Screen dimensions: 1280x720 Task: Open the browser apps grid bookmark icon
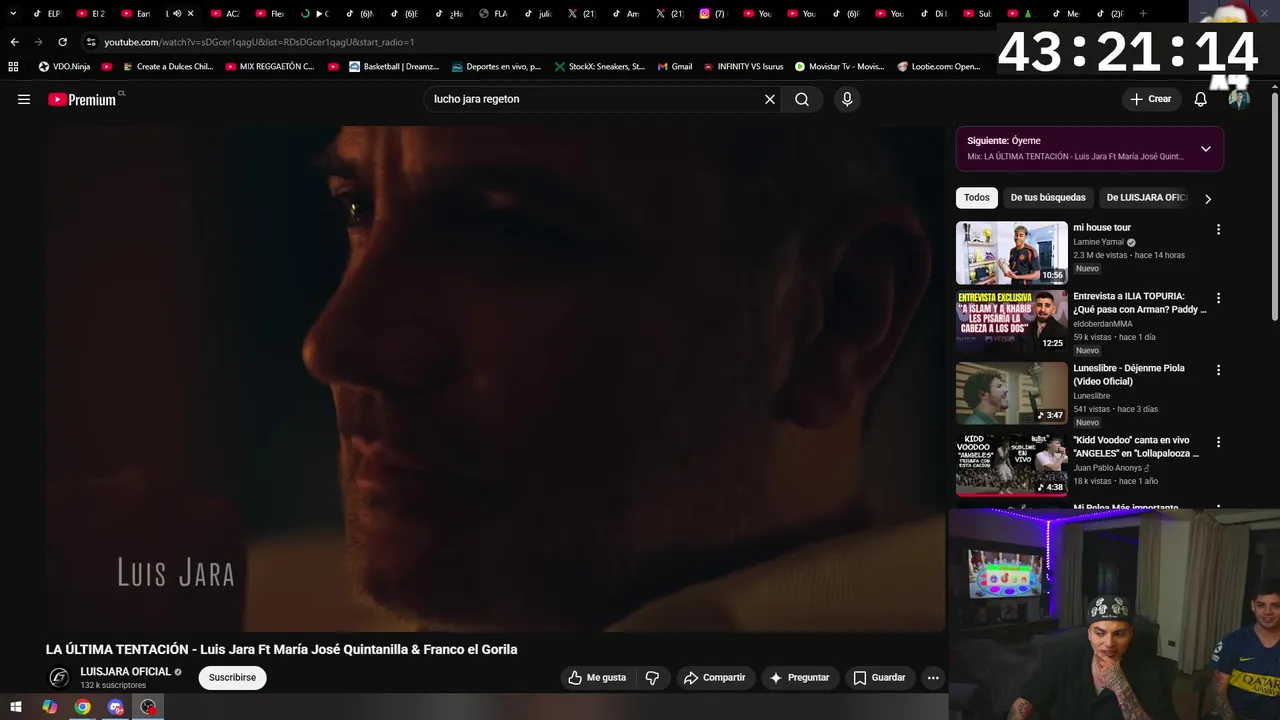click(13, 67)
